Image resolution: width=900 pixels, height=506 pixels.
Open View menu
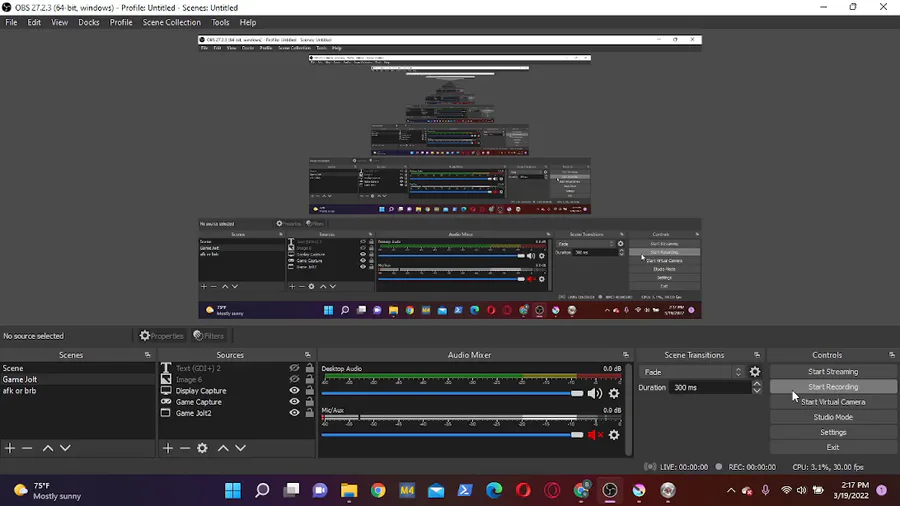pyautogui.click(x=59, y=22)
